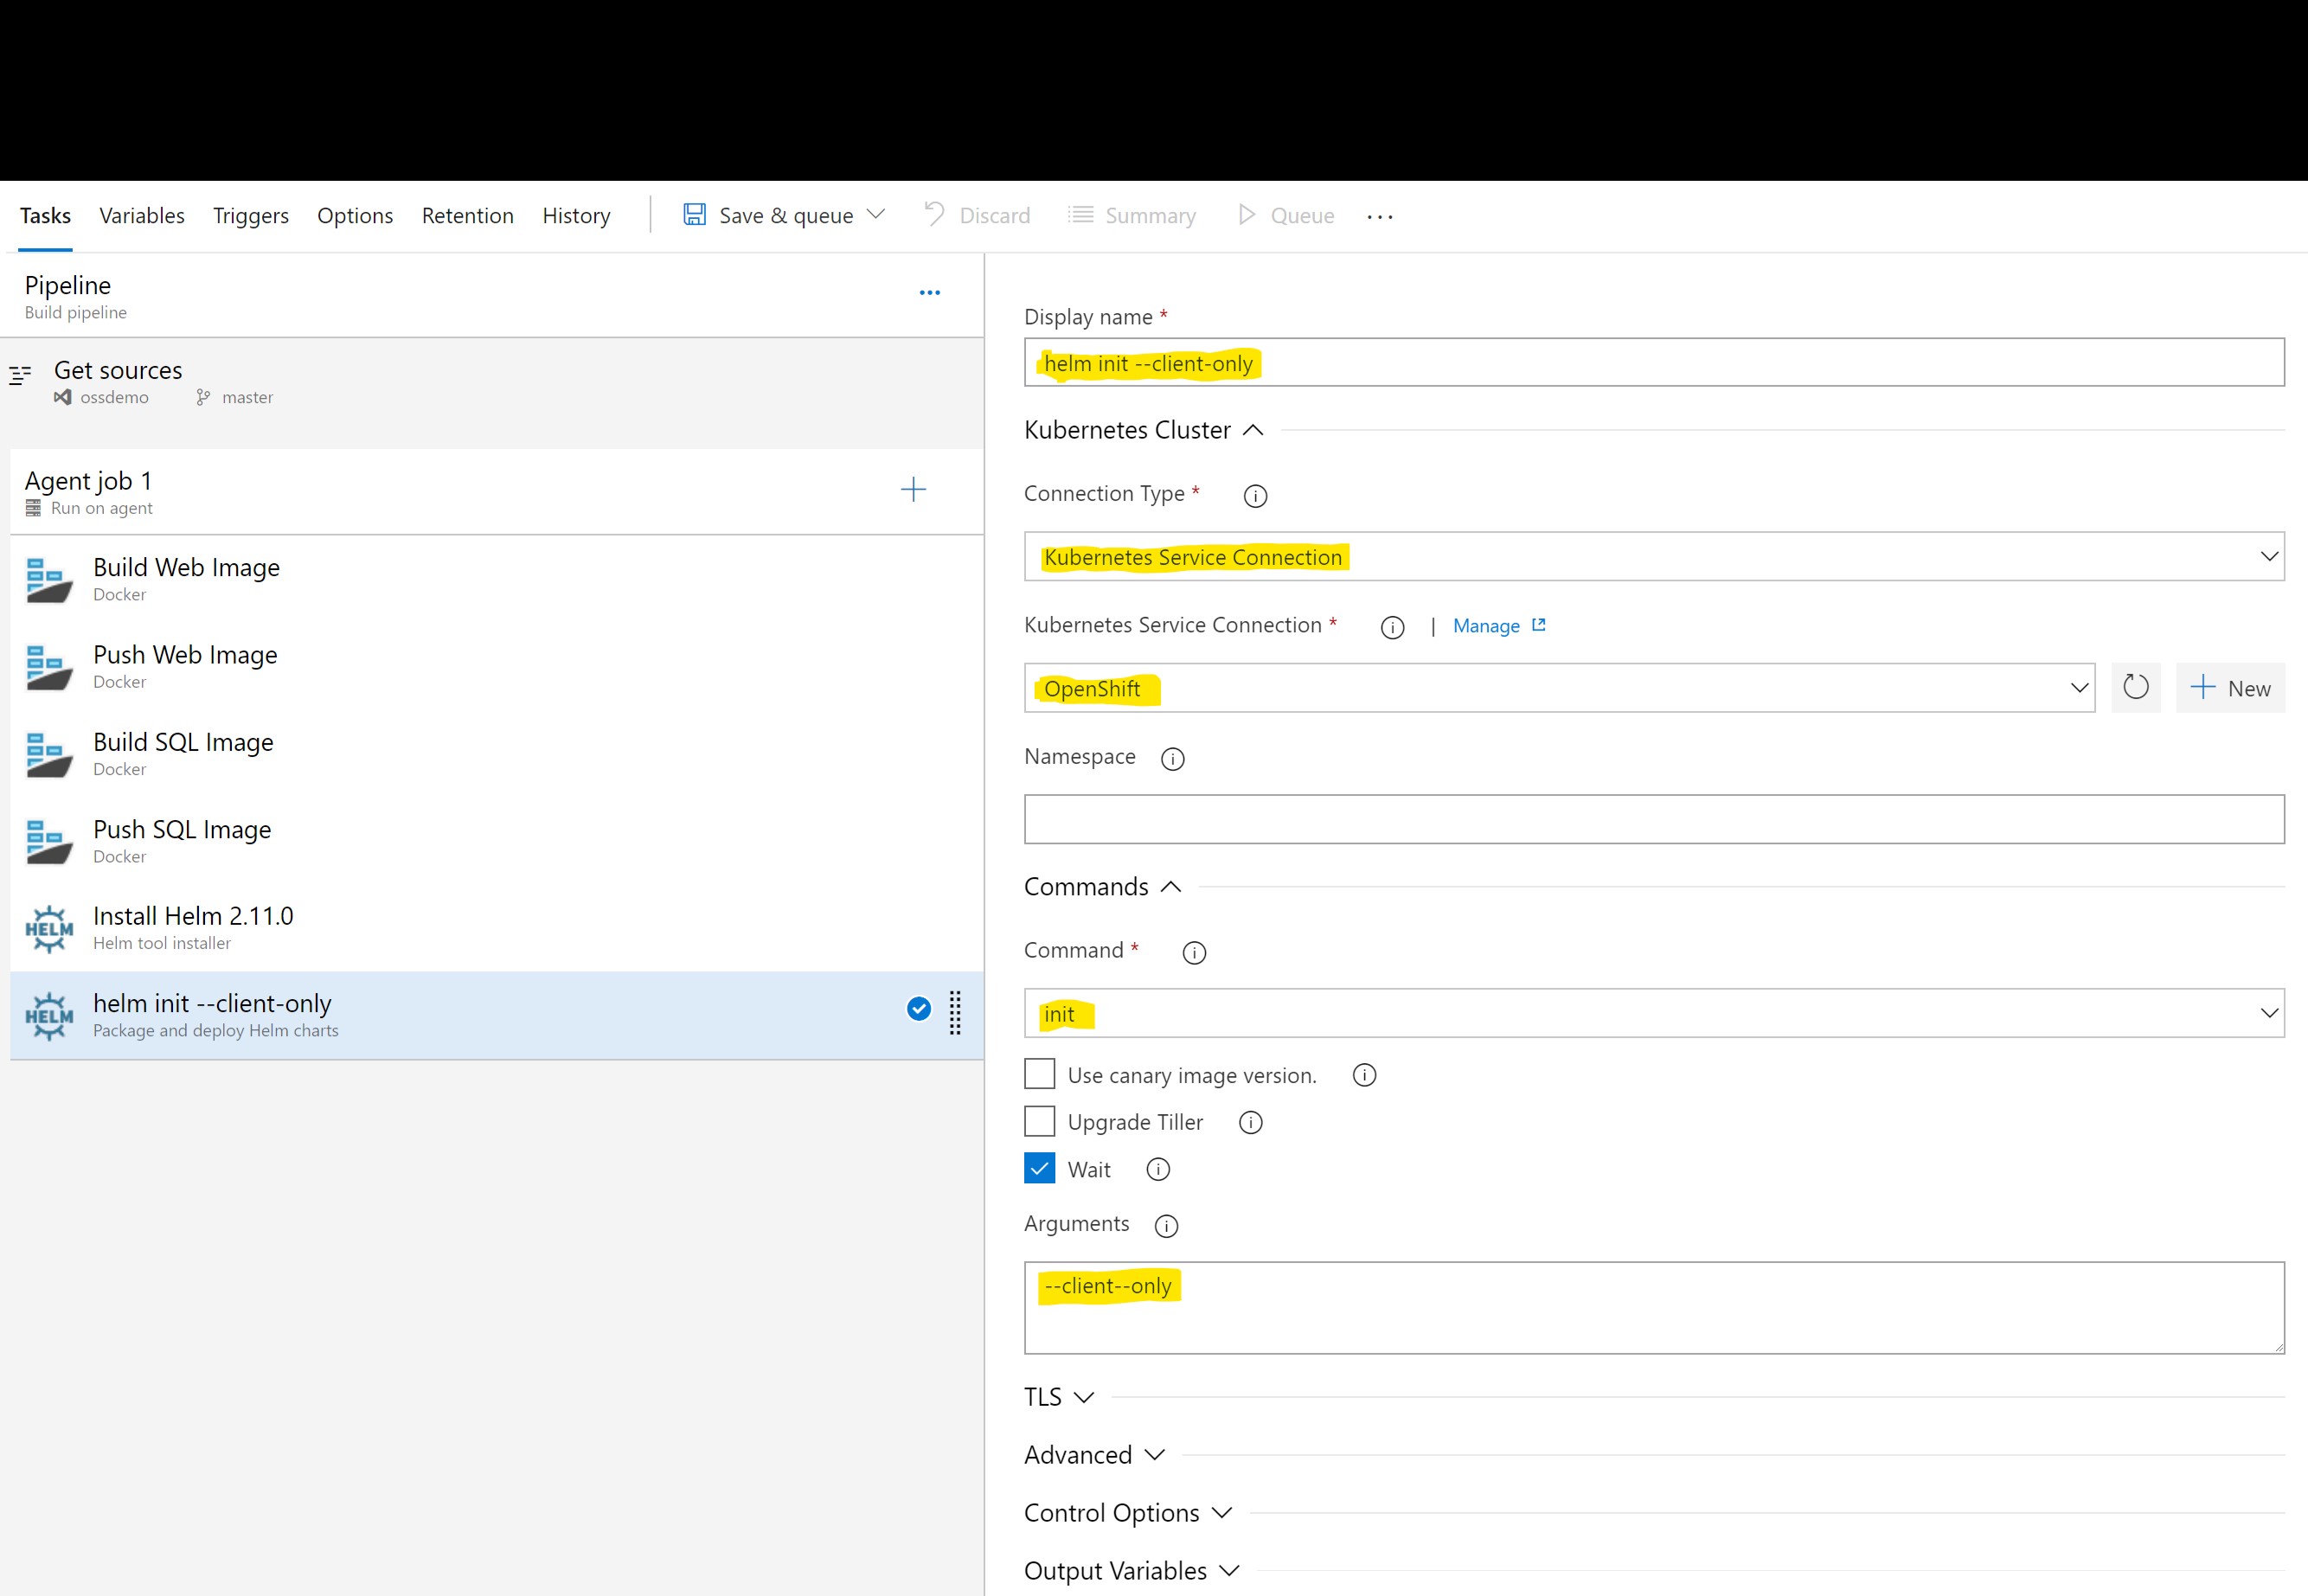This screenshot has width=2308, height=1596.
Task: Click the refresh service connection icon
Action: (x=2135, y=688)
